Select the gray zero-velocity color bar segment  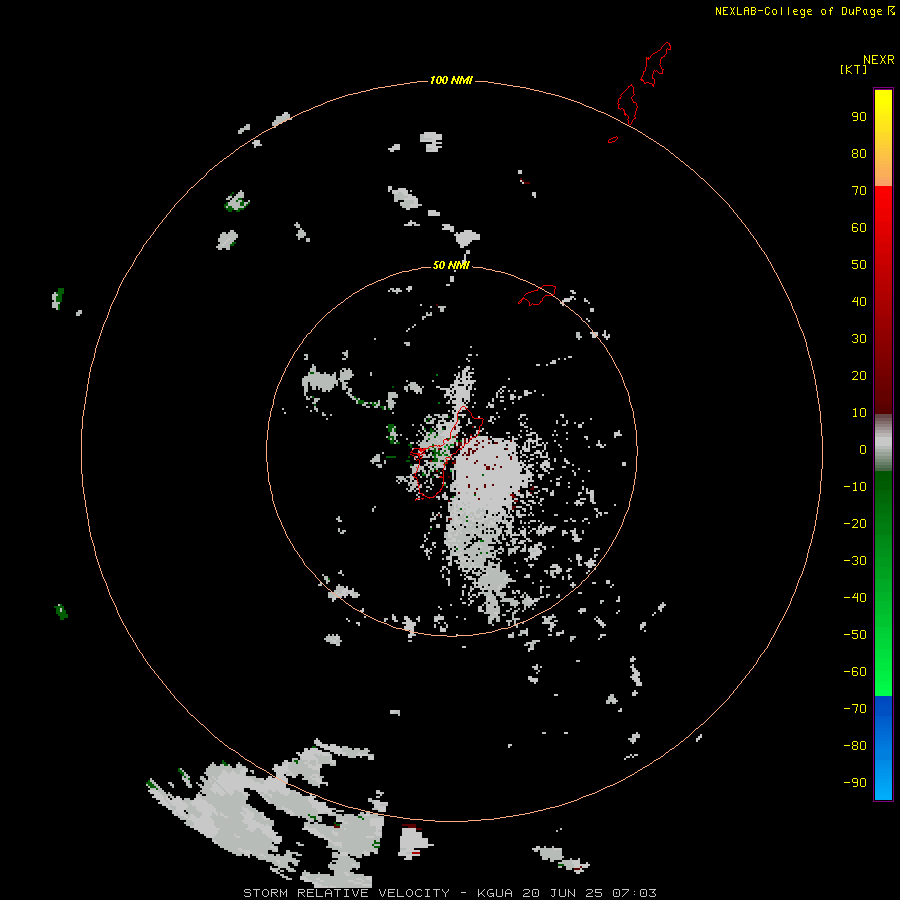(x=883, y=443)
